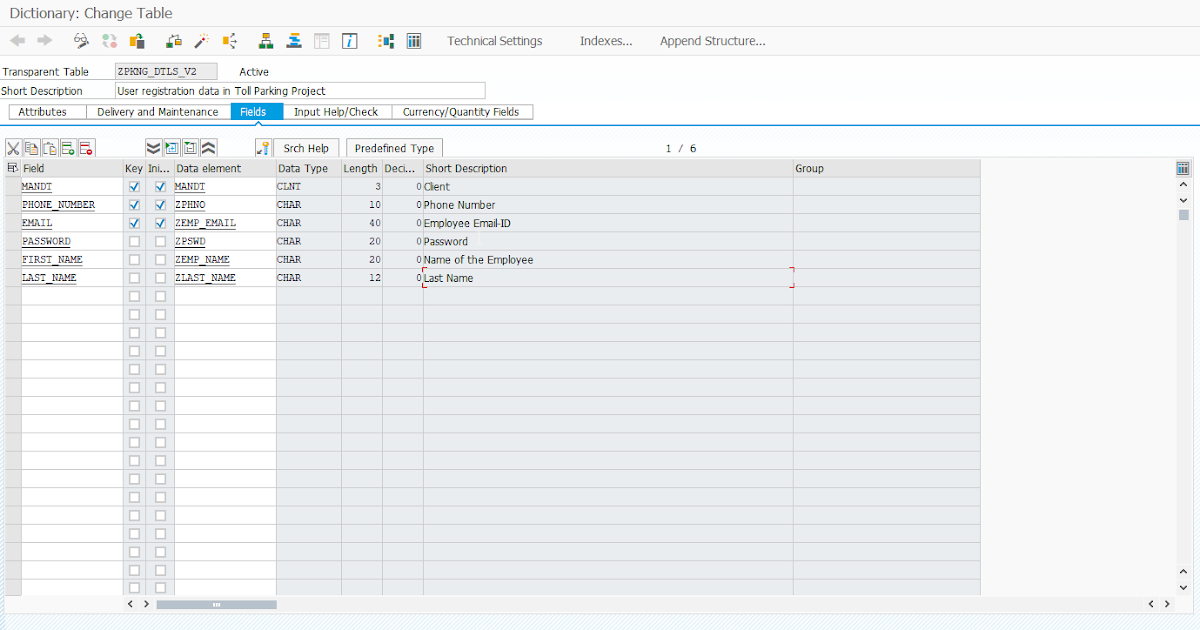Open Technical Settings

pyautogui.click(x=494, y=41)
